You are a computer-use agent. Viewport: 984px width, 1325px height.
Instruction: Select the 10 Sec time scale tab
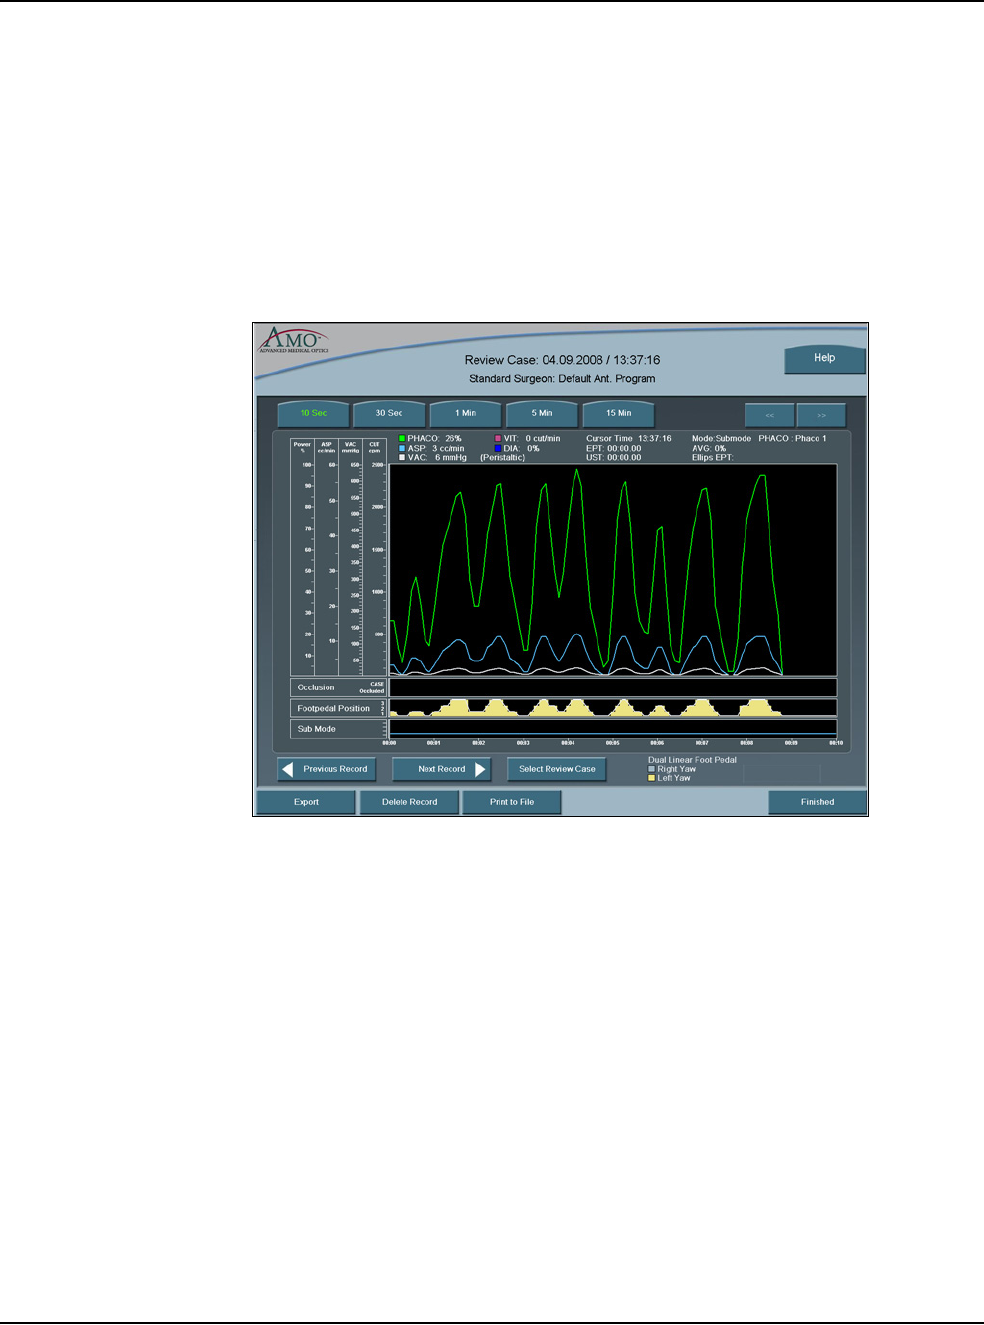click(313, 414)
